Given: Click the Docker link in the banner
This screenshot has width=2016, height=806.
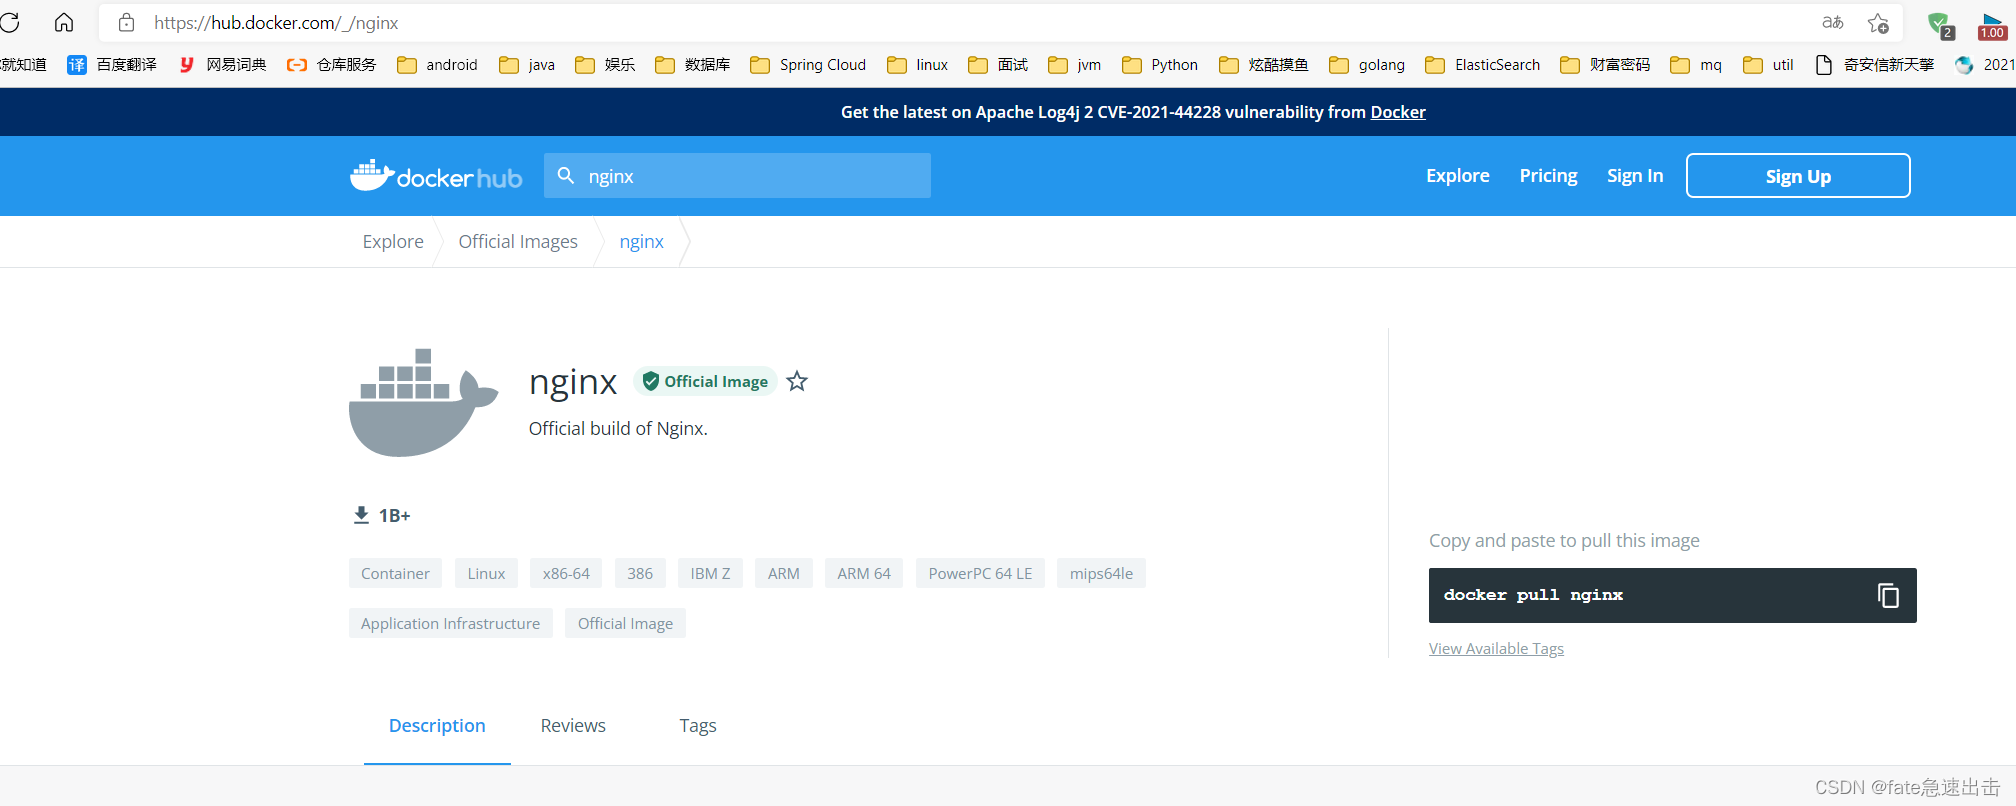Looking at the screenshot, I should pos(1398,112).
